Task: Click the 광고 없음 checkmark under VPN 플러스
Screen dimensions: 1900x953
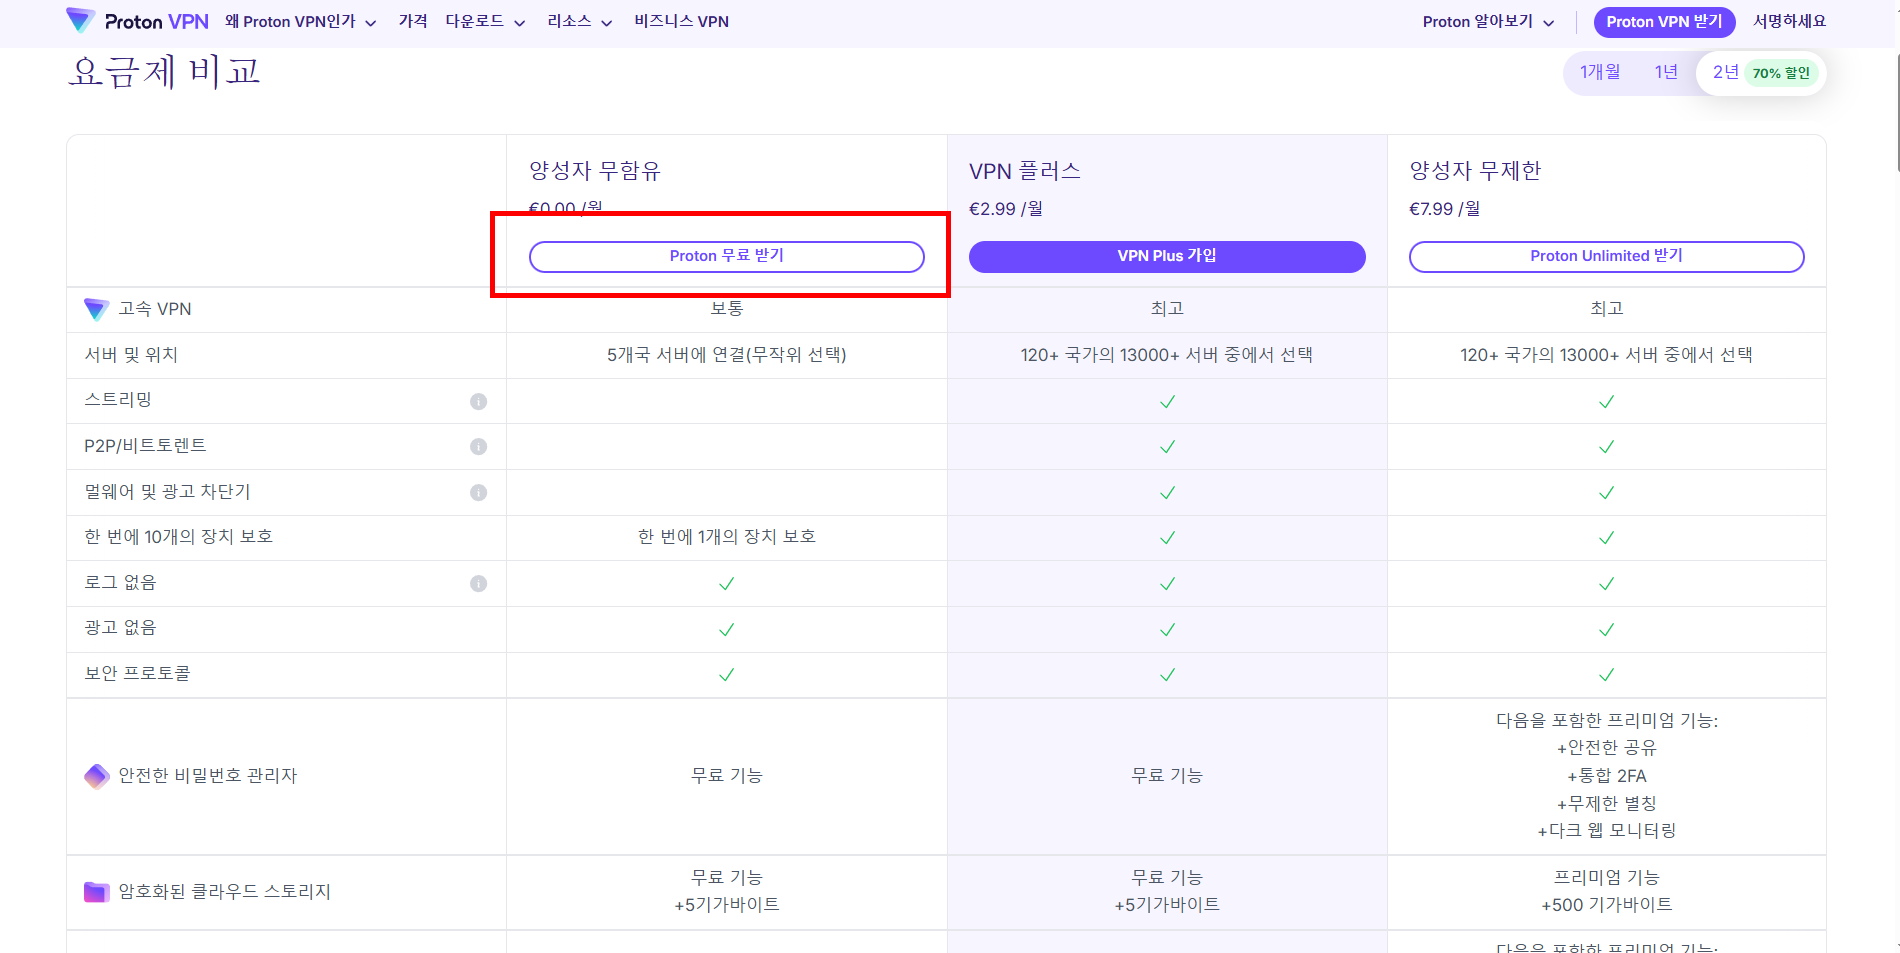Action: coord(1167,630)
